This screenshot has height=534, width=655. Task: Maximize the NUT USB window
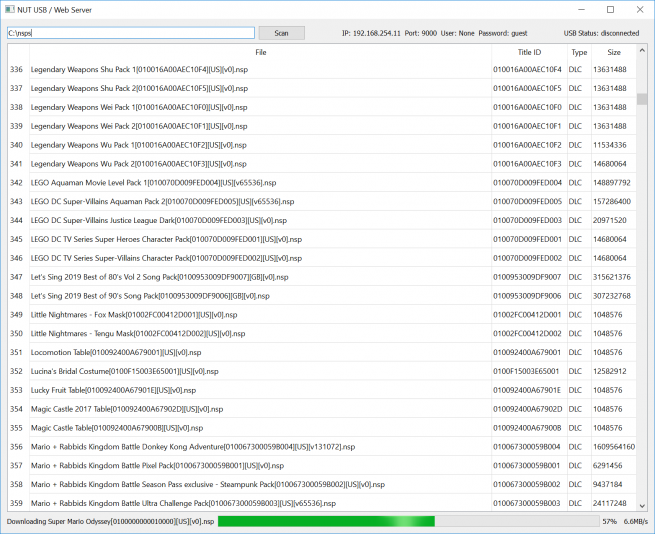coord(610,9)
